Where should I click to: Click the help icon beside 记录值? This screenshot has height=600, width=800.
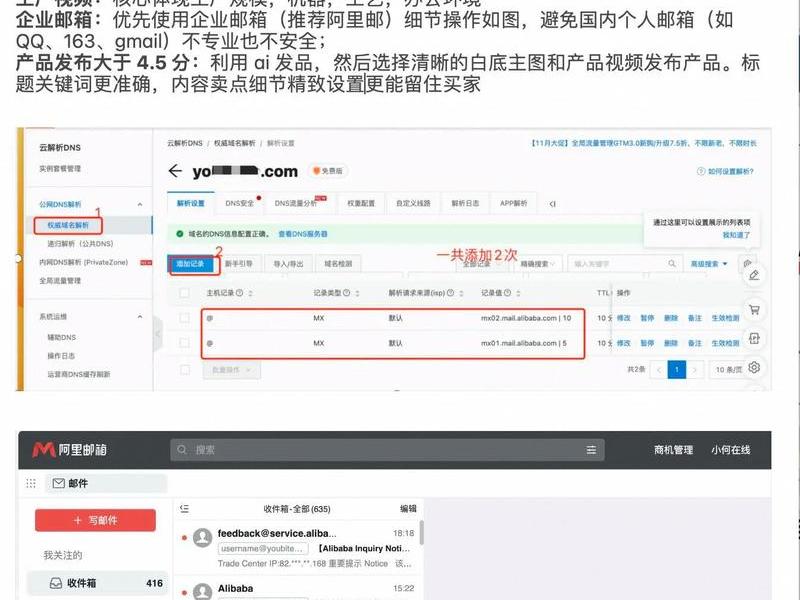coord(507,293)
